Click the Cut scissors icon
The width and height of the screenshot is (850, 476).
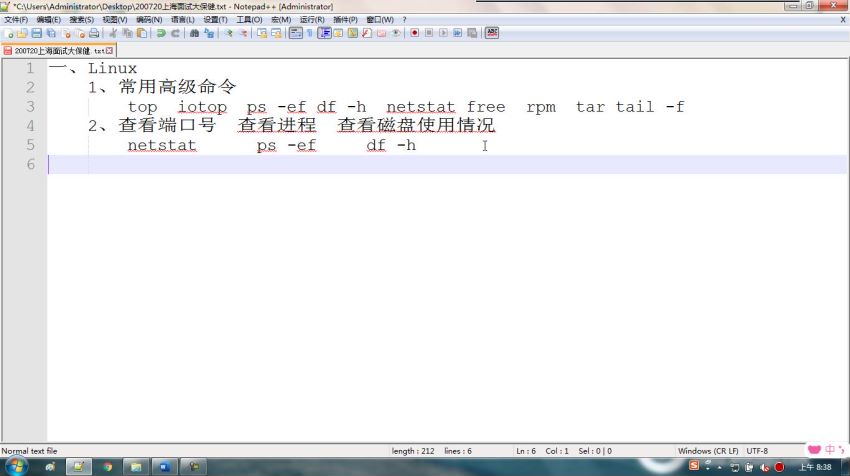[113, 33]
